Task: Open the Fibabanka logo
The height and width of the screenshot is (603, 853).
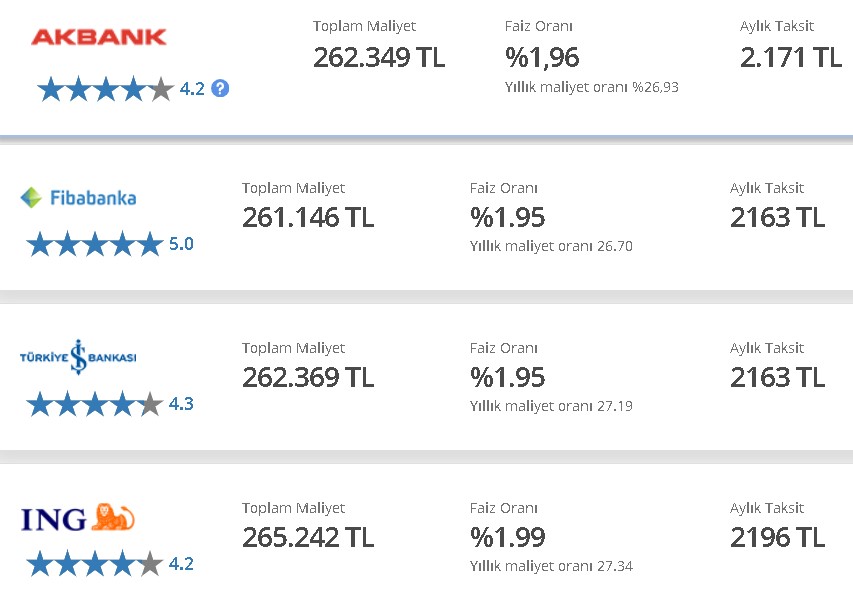Action: click(78, 198)
